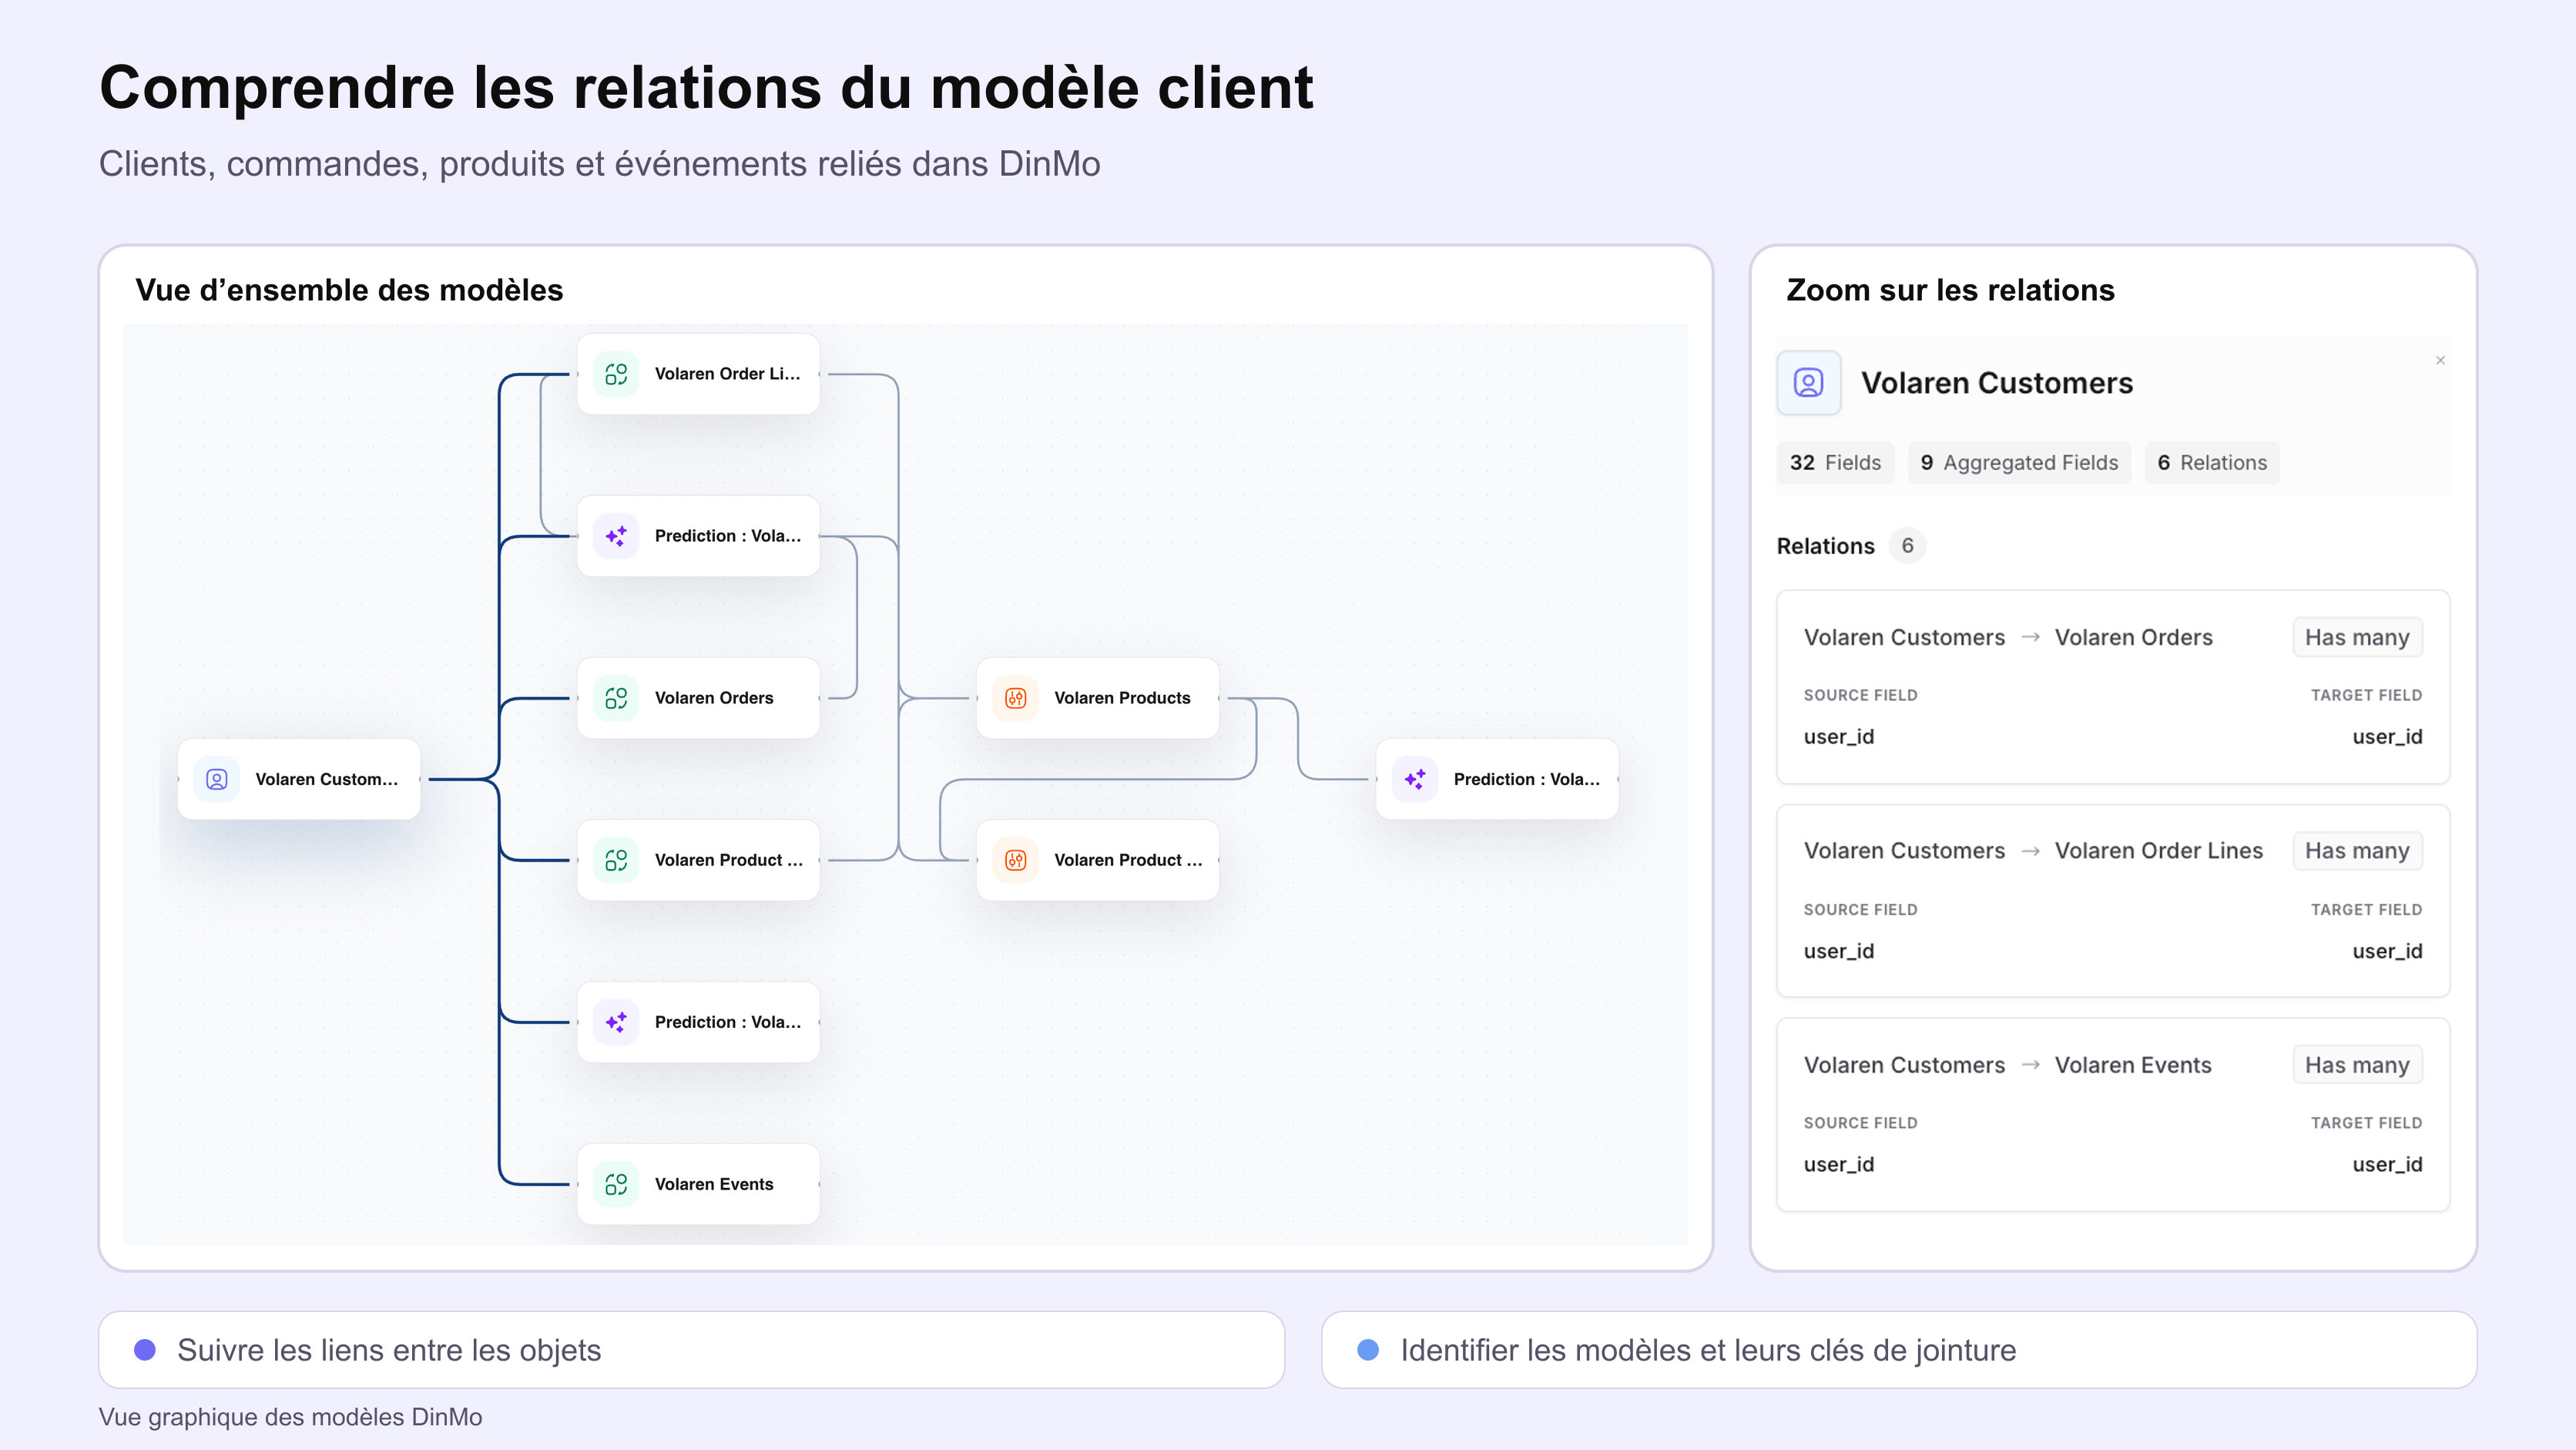The width and height of the screenshot is (2576, 1450).
Task: Click the Volaren Order Li... node label
Action: coord(727,374)
